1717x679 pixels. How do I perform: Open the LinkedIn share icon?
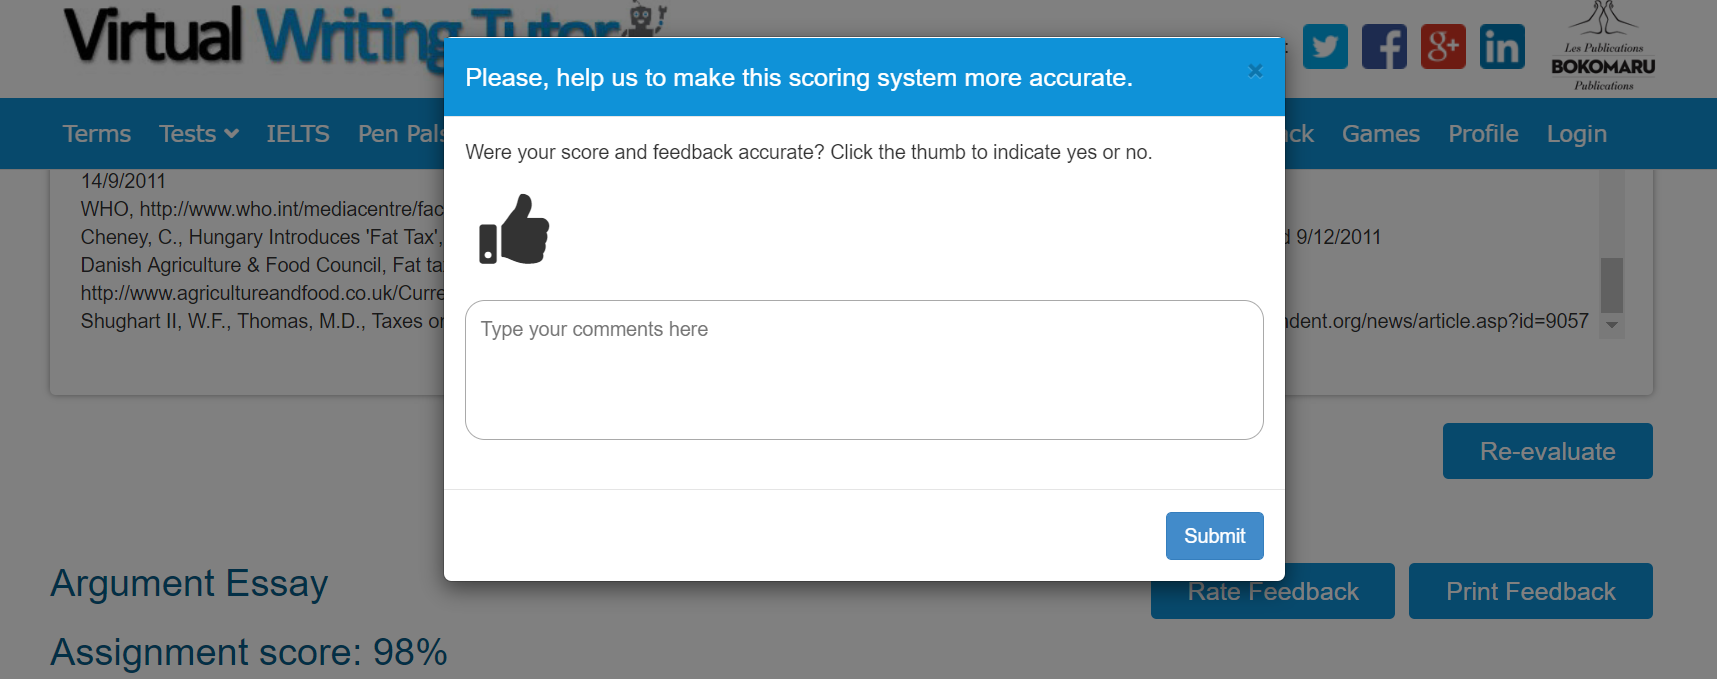(x=1502, y=47)
